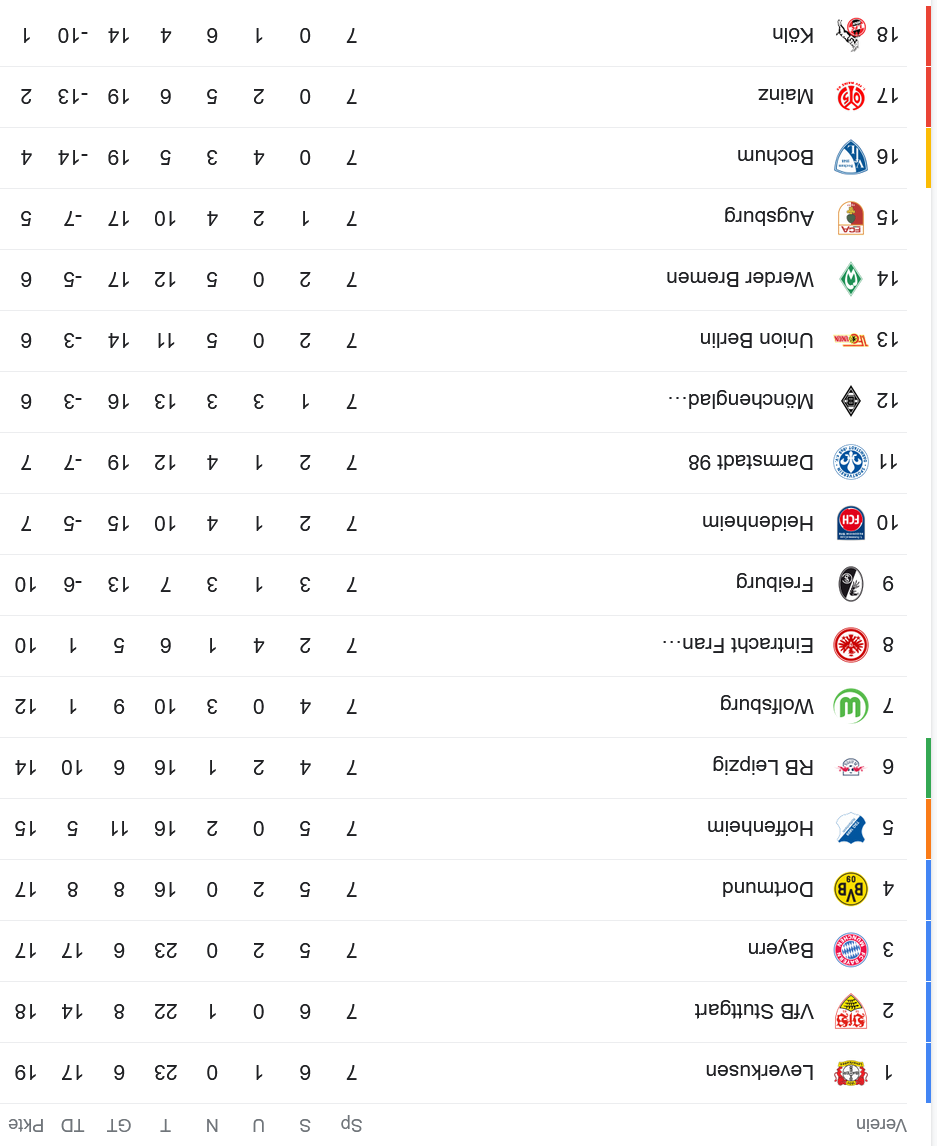Open the Darmstadt 98 team name
Image resolution: width=937 pixels, height=1146 pixels.
click(x=750, y=463)
